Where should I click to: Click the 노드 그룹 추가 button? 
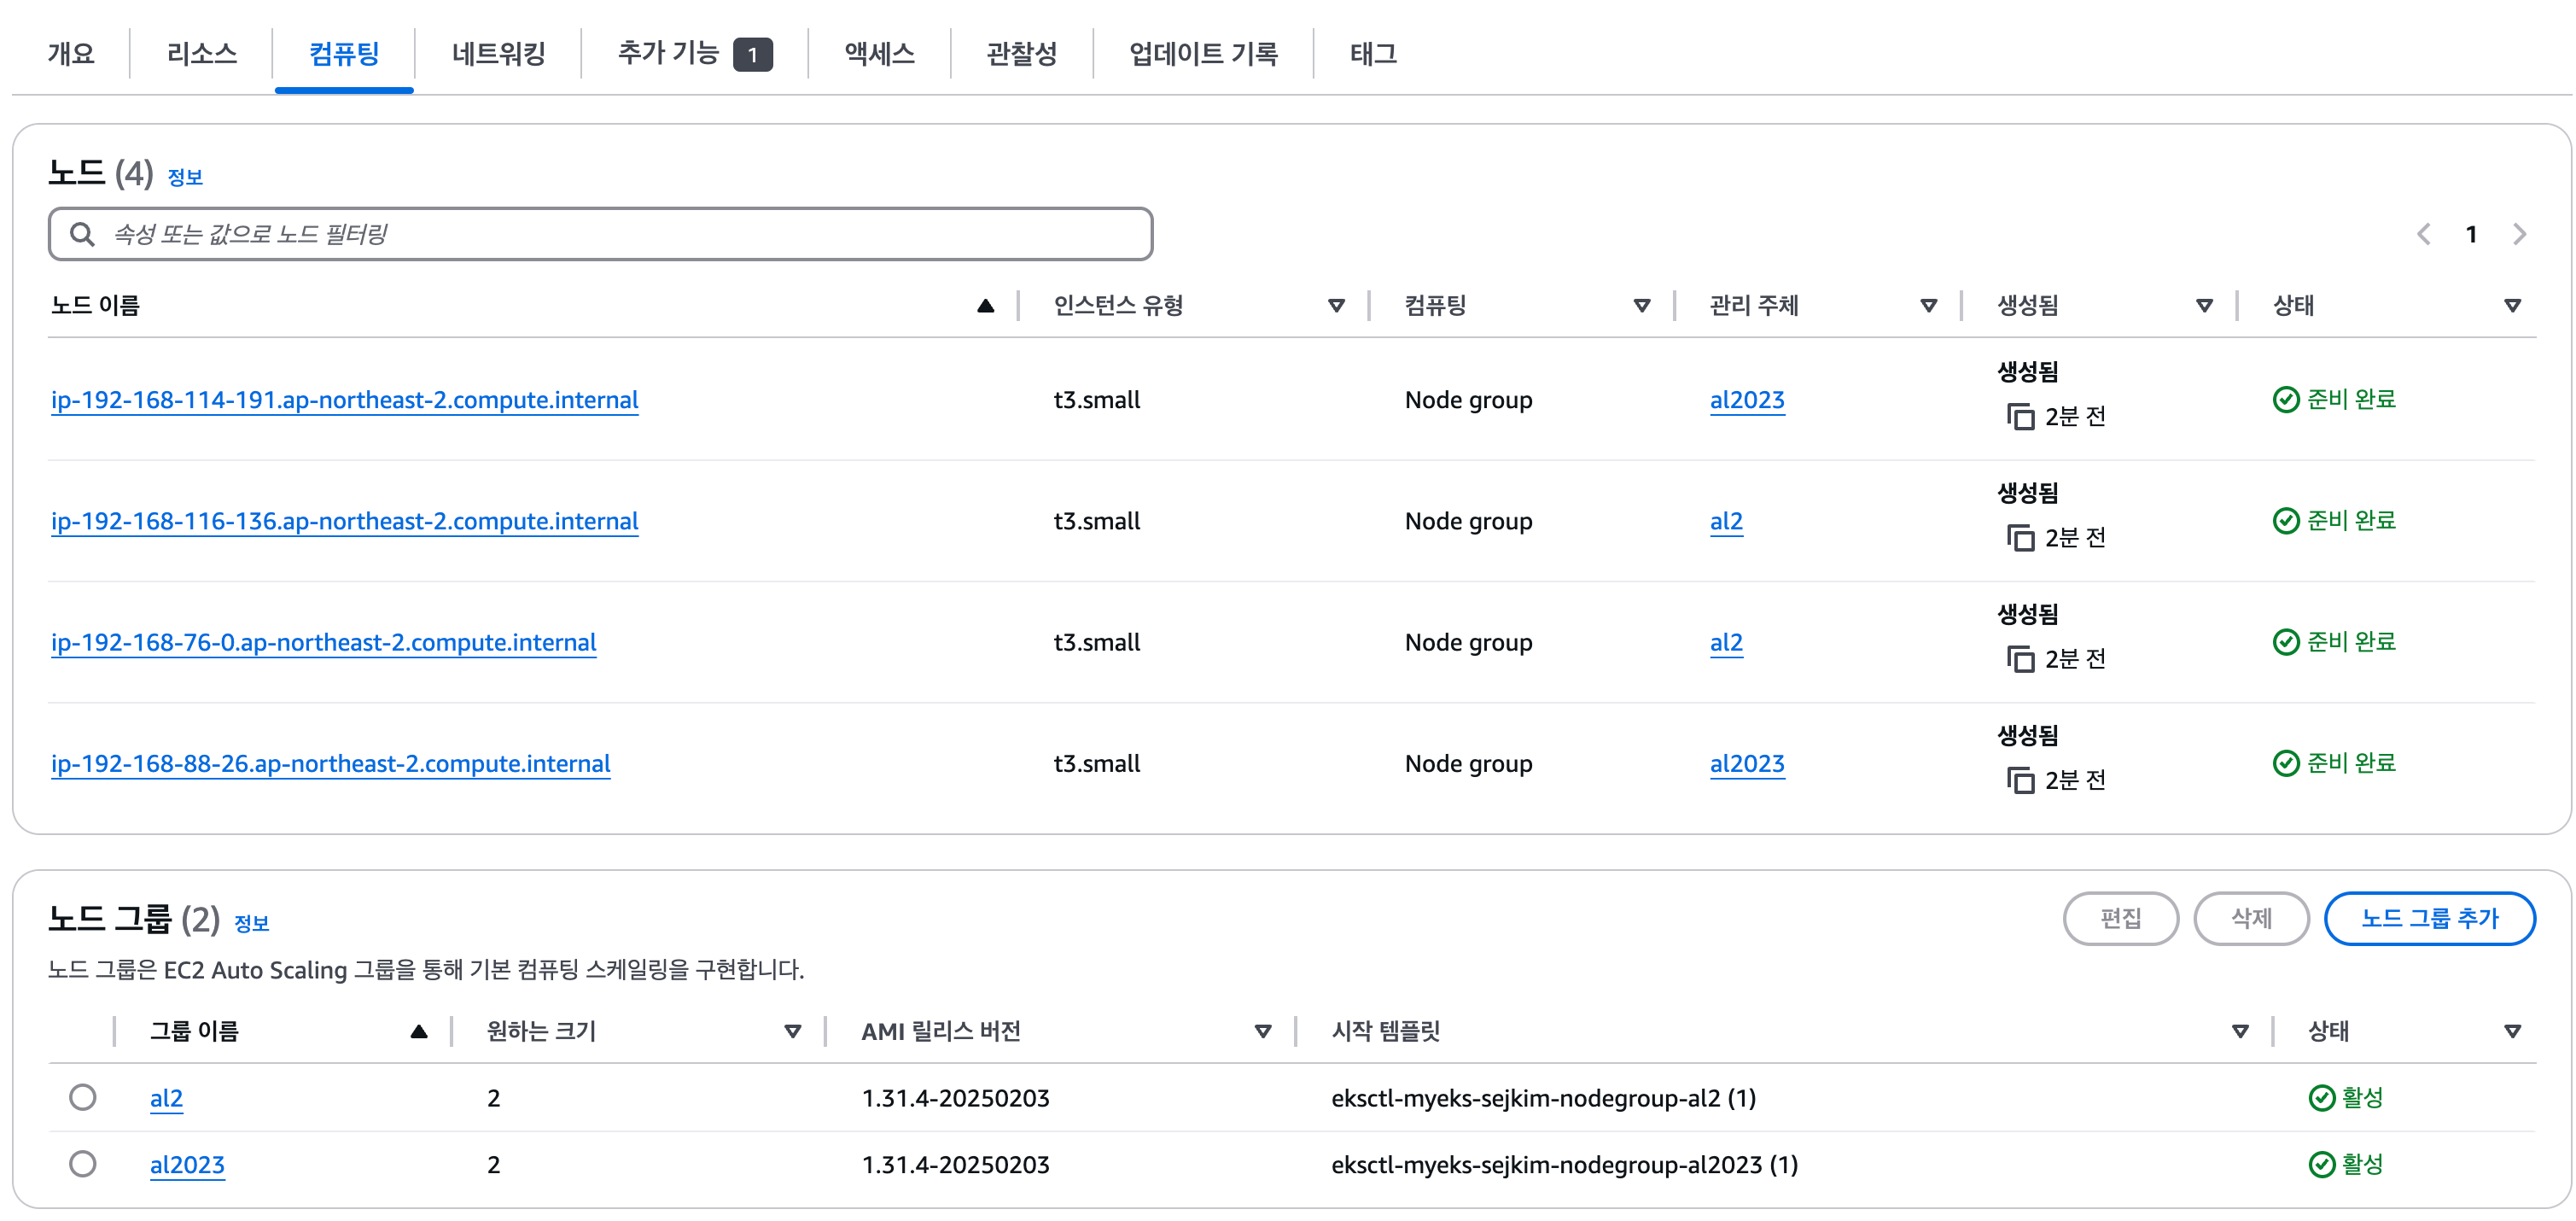(2429, 917)
